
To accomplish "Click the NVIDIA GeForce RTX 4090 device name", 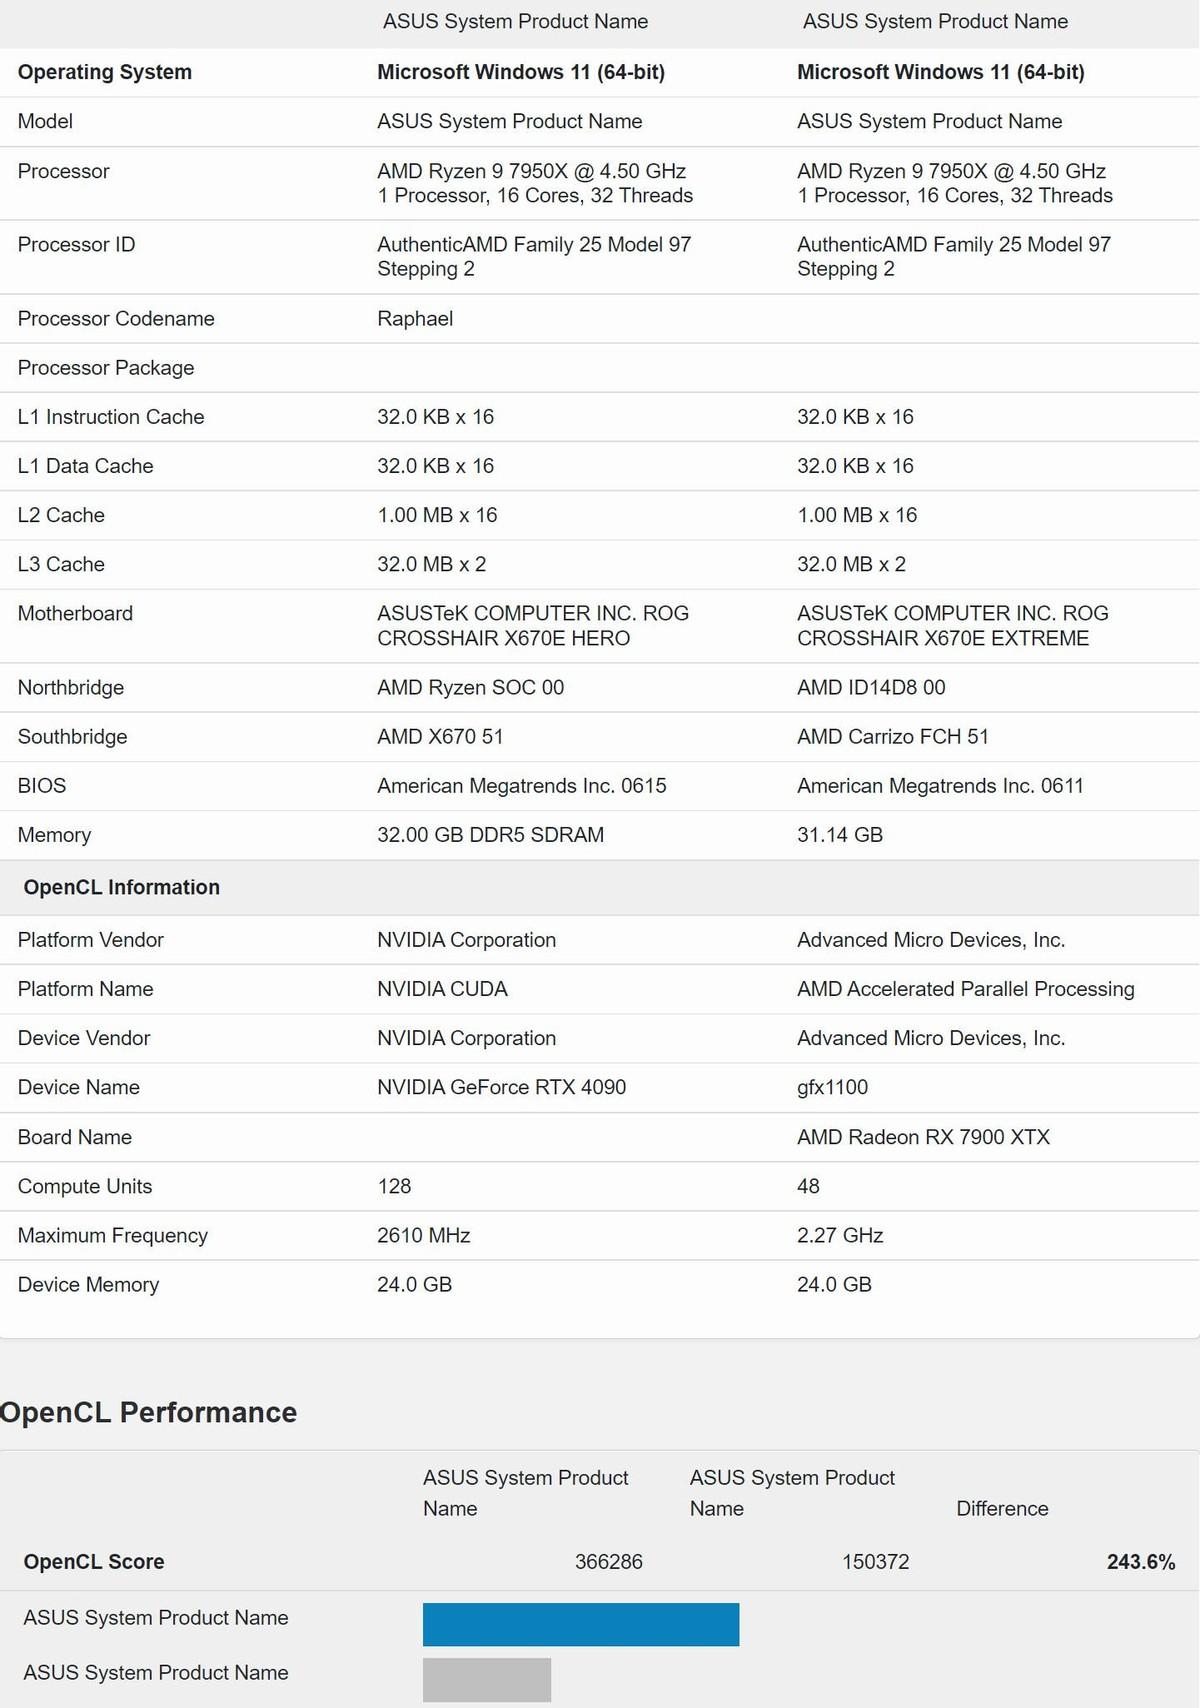I will pyautogui.click(x=501, y=1087).
